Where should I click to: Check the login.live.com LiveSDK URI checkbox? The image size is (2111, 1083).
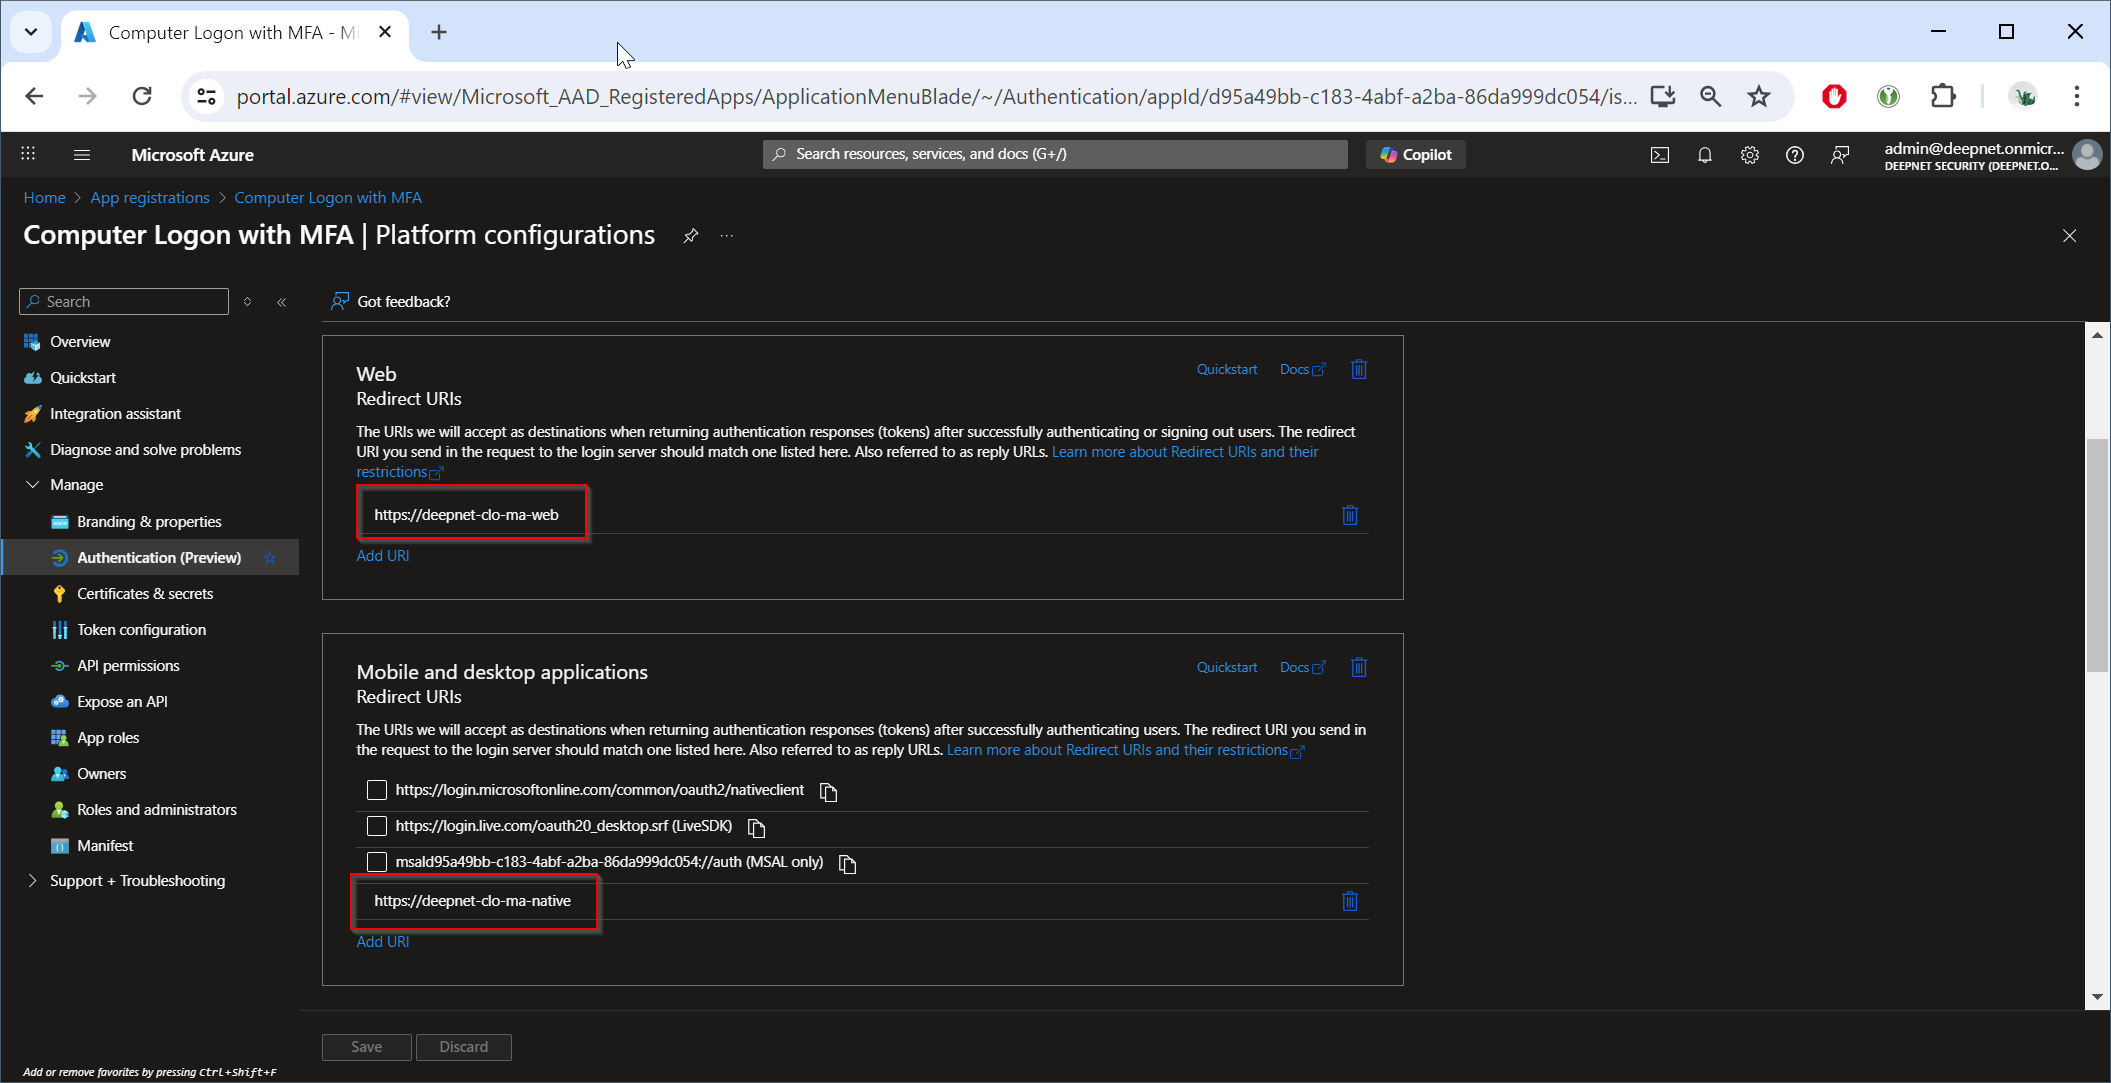pyautogui.click(x=377, y=826)
